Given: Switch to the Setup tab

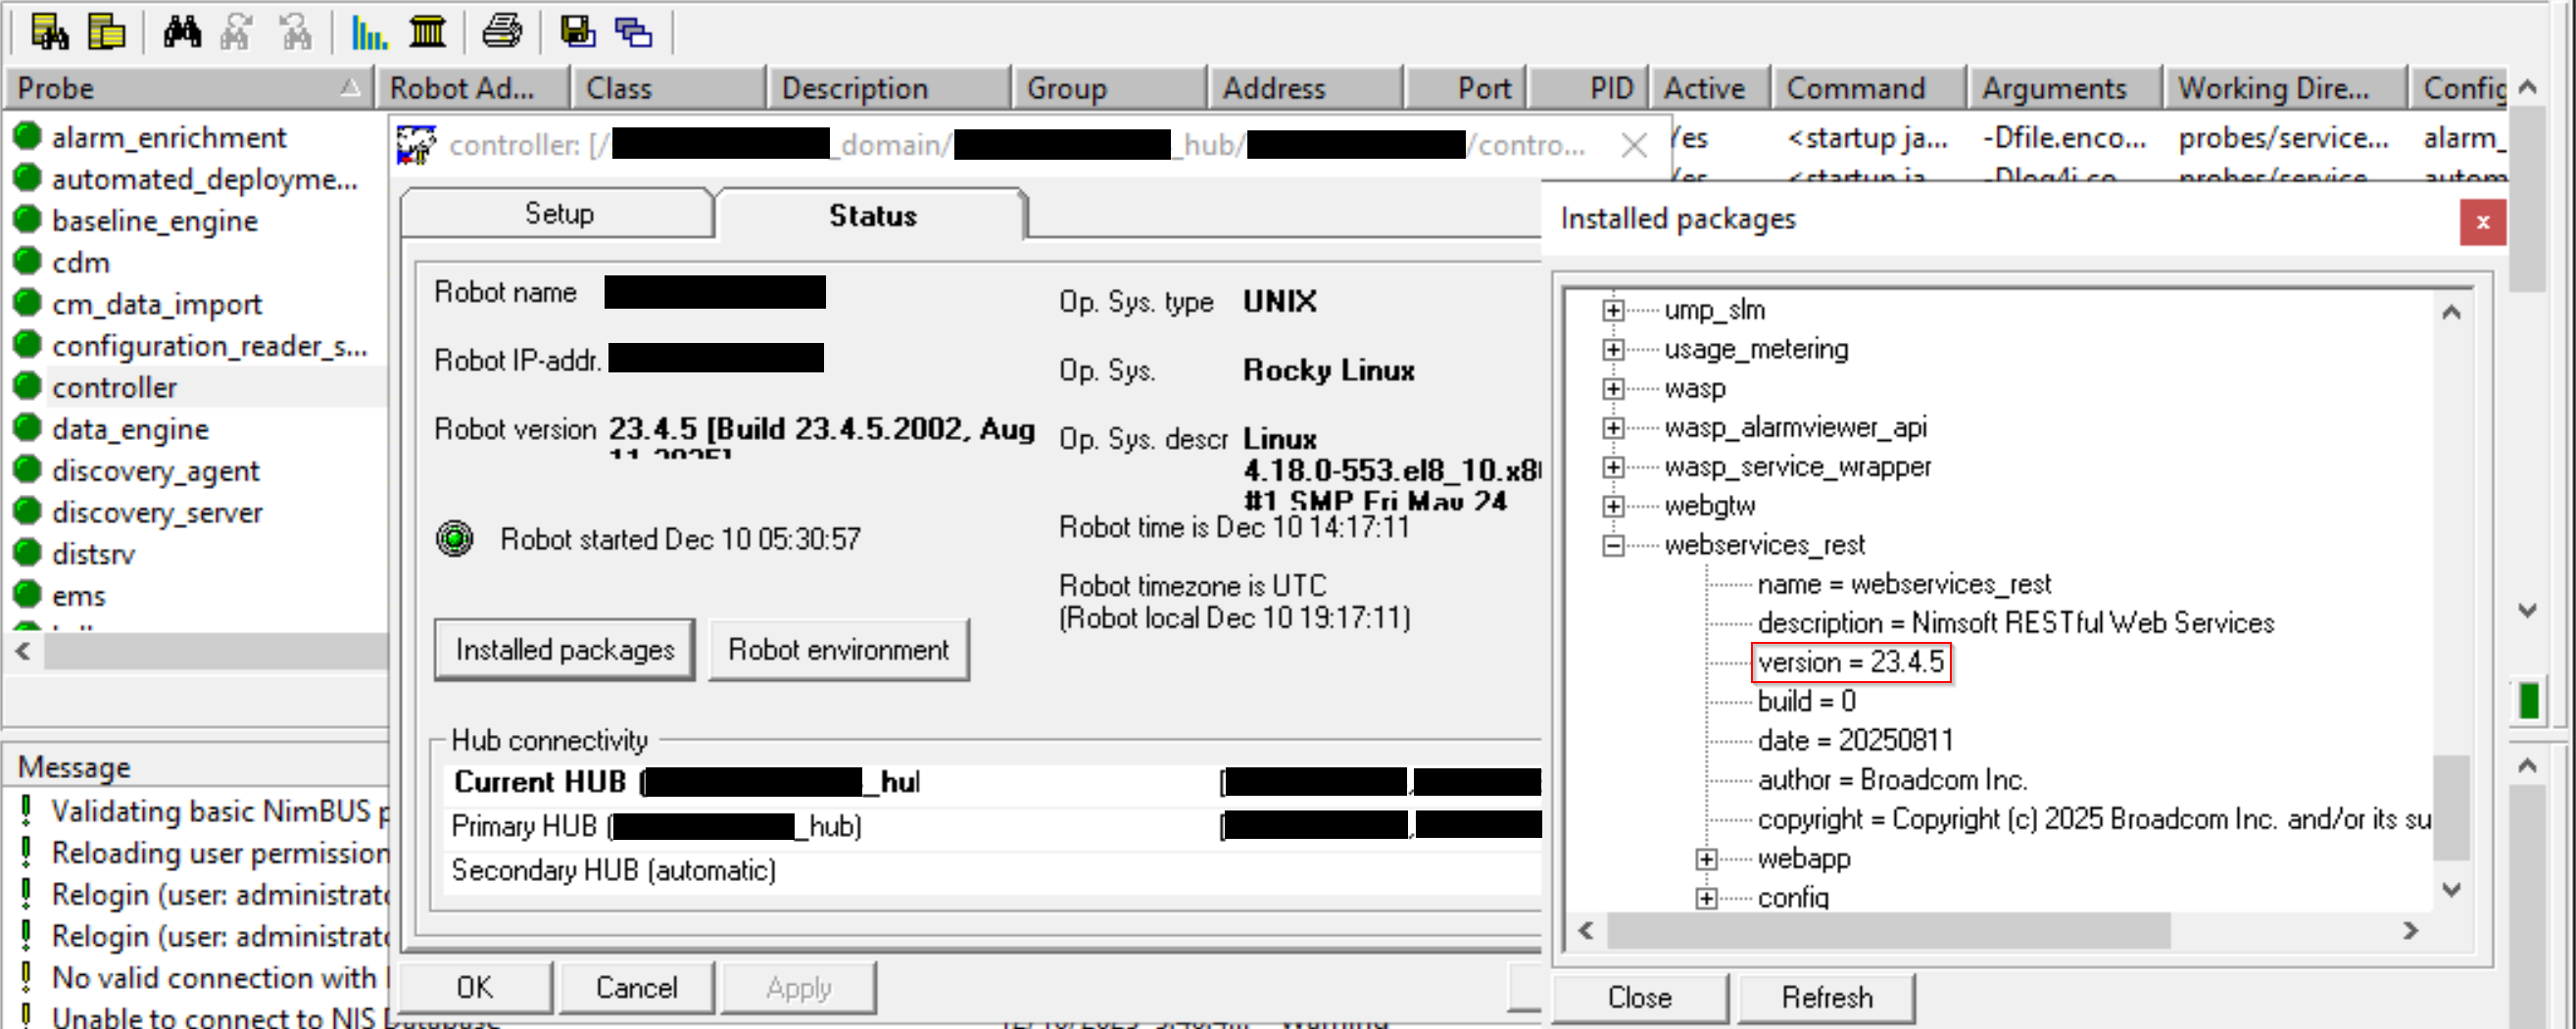Looking at the screenshot, I should point(558,214).
